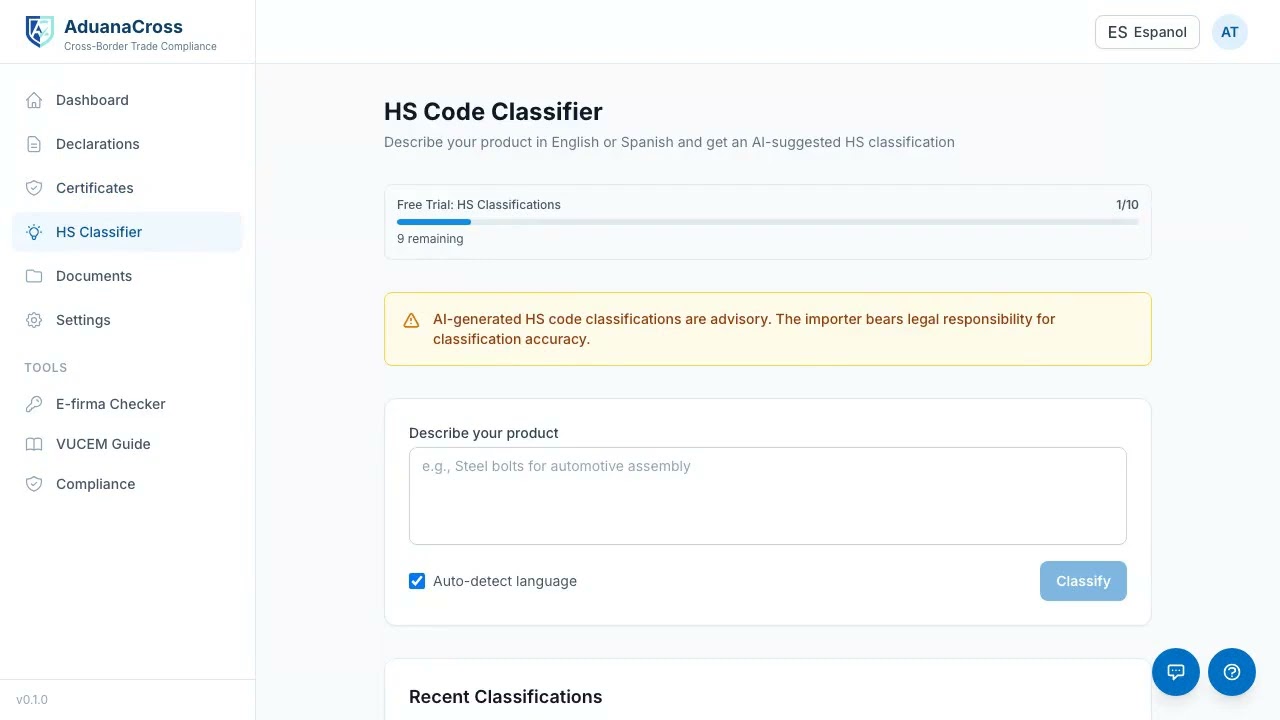Screen dimensions: 1280x720
Task: Click the AduanaCross brand name
Action: [123, 27]
